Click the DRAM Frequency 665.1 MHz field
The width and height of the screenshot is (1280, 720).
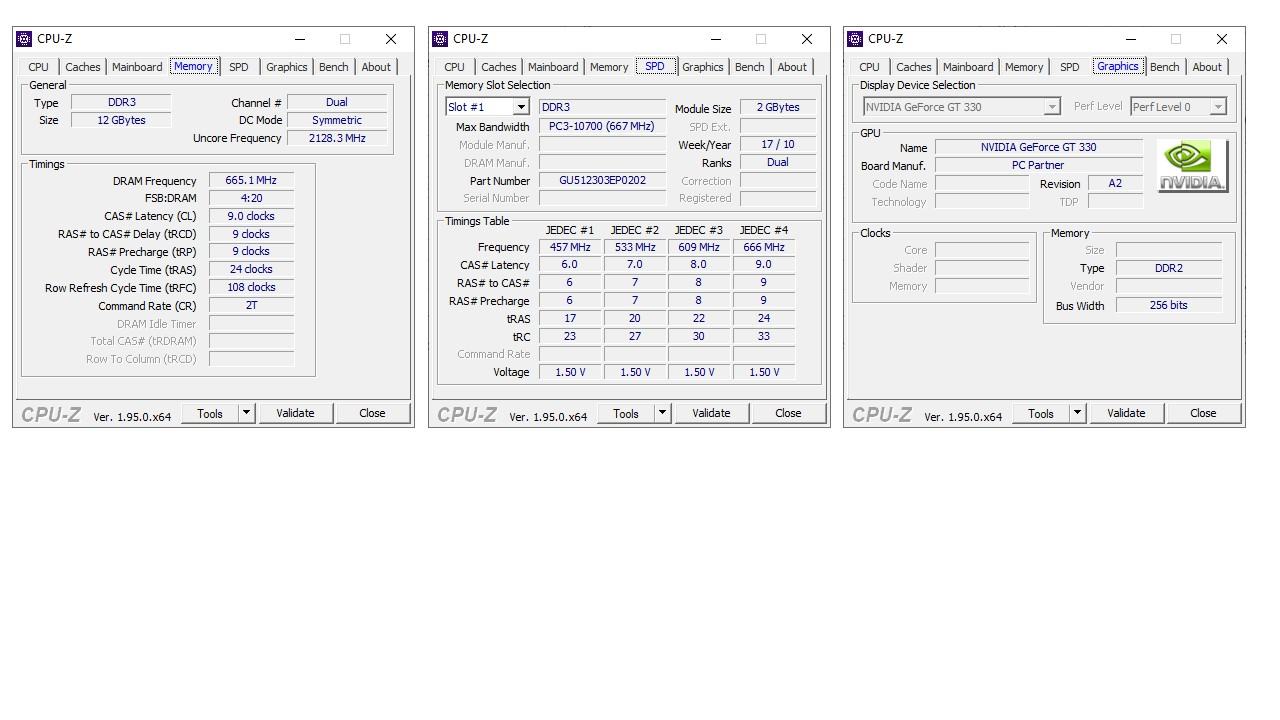point(251,181)
